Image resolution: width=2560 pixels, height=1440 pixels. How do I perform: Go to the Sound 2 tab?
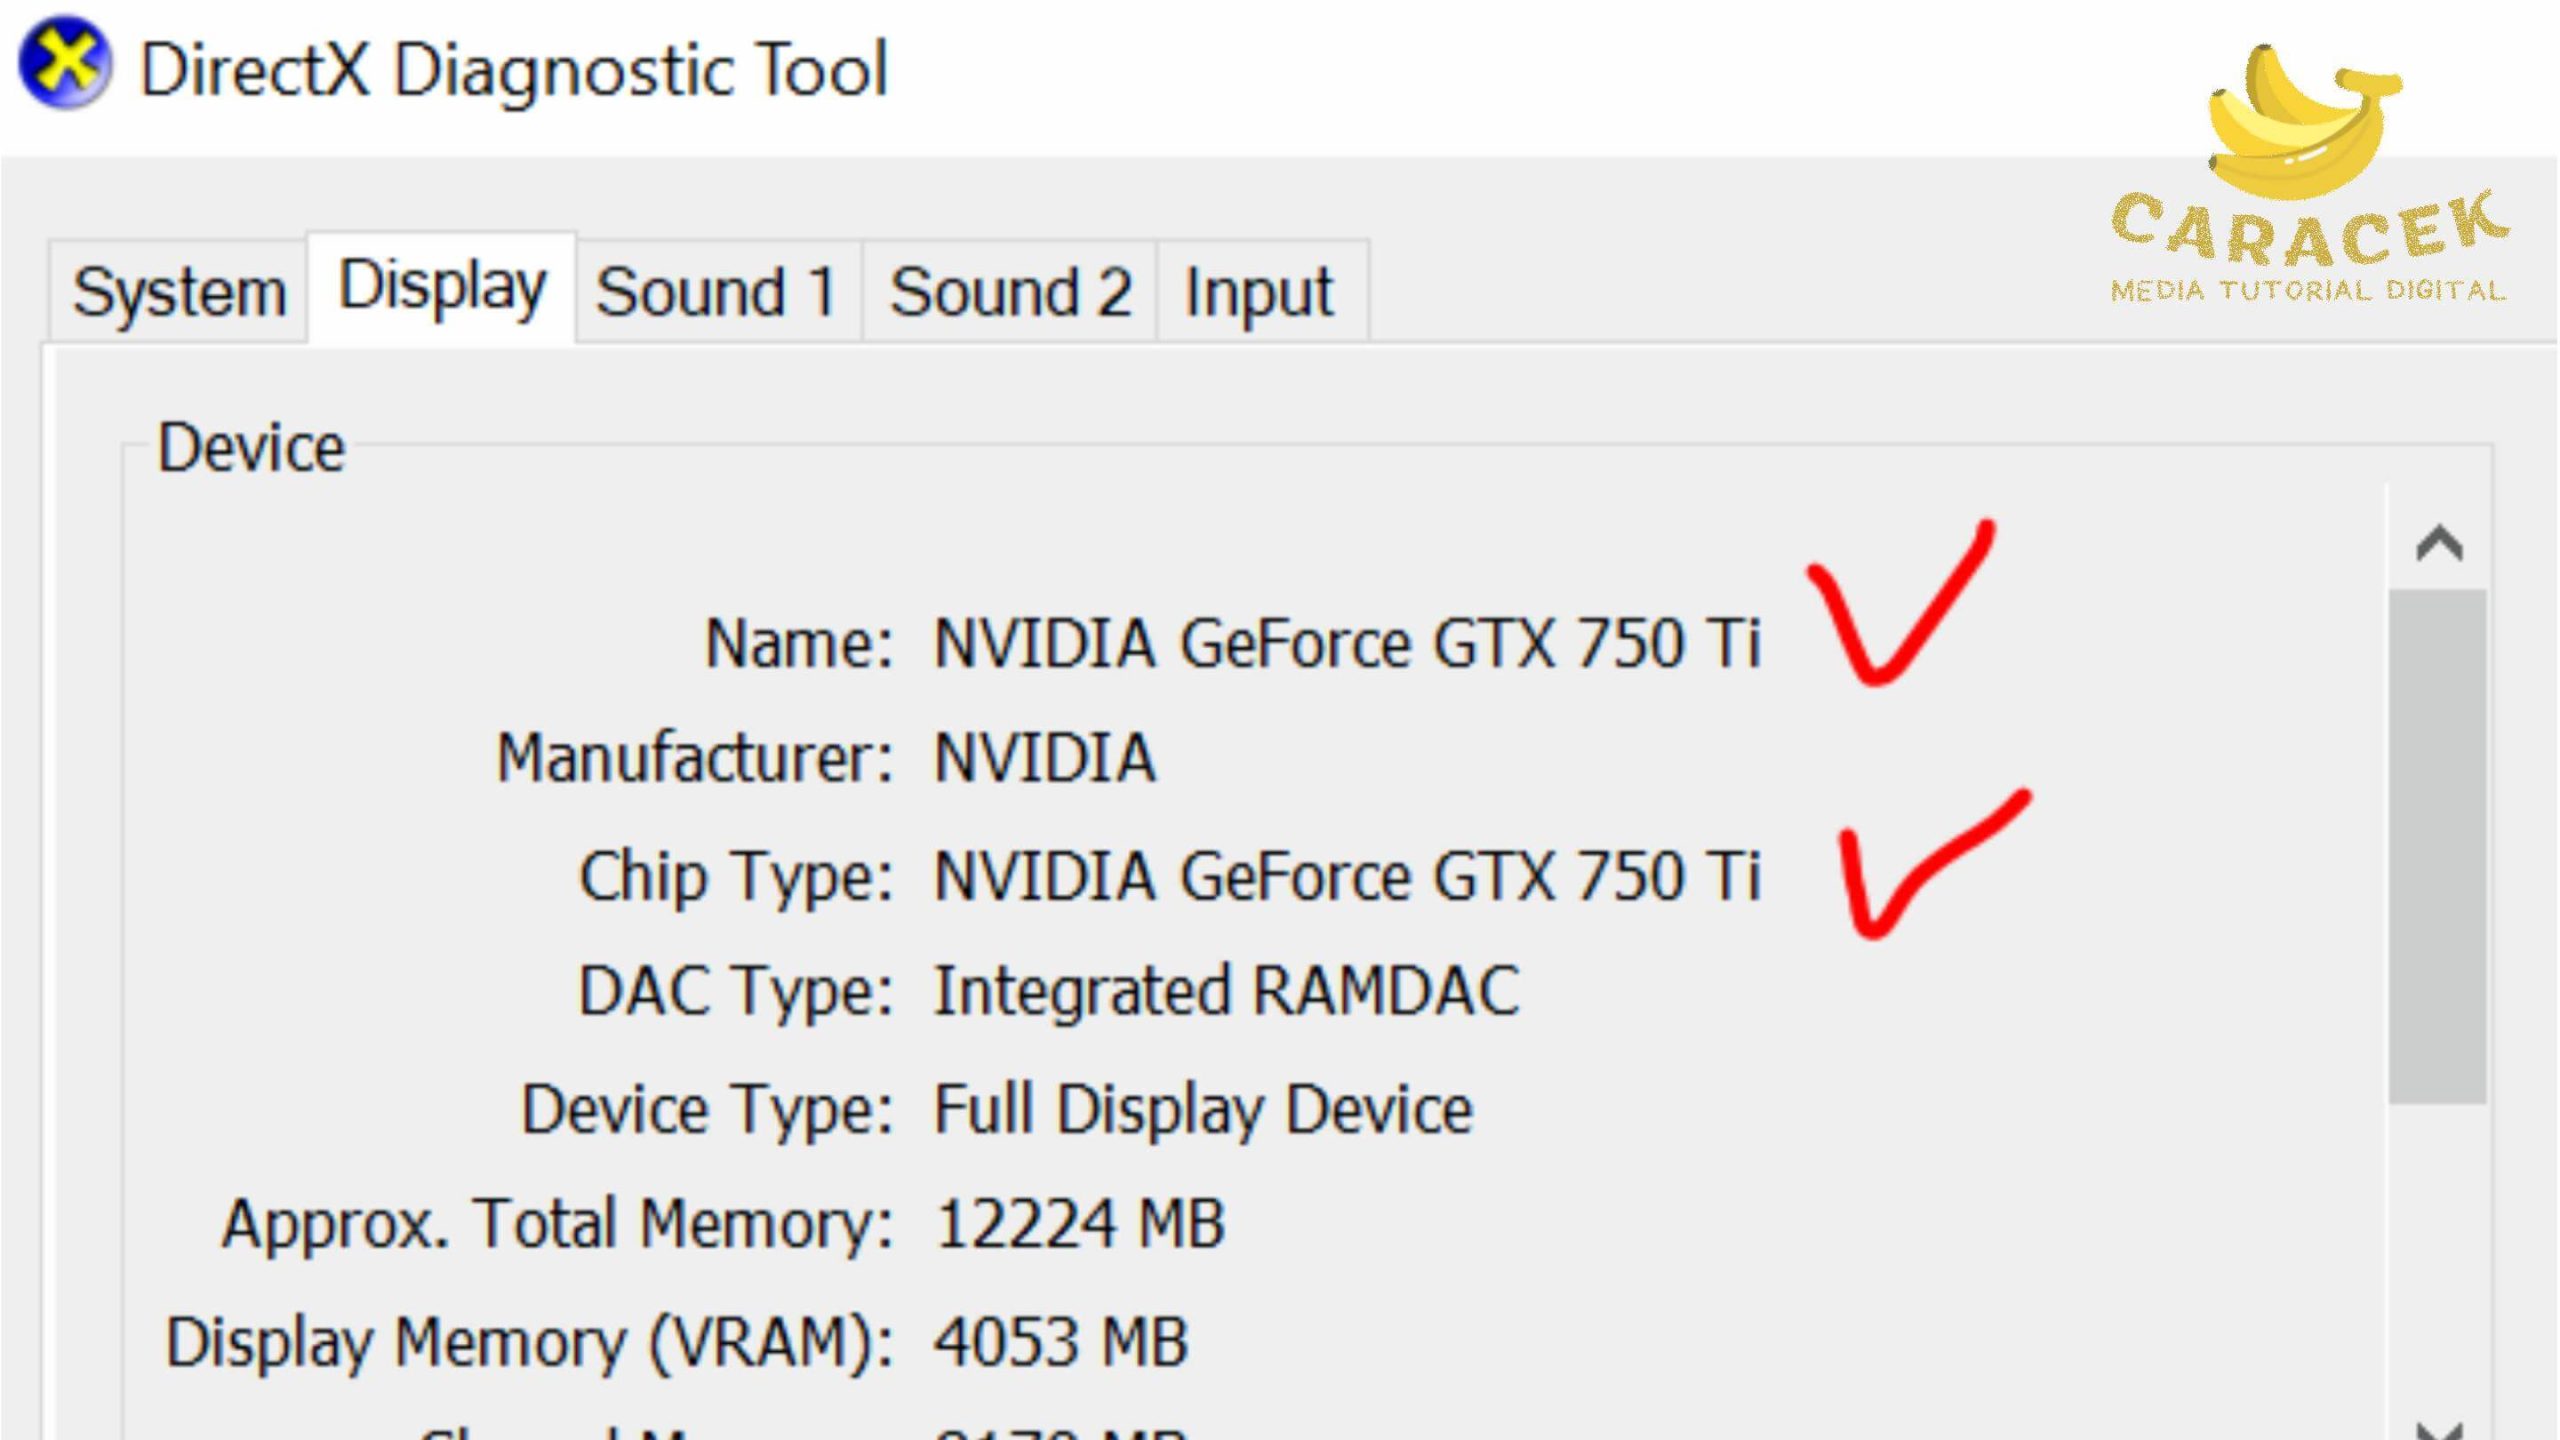(1010, 293)
